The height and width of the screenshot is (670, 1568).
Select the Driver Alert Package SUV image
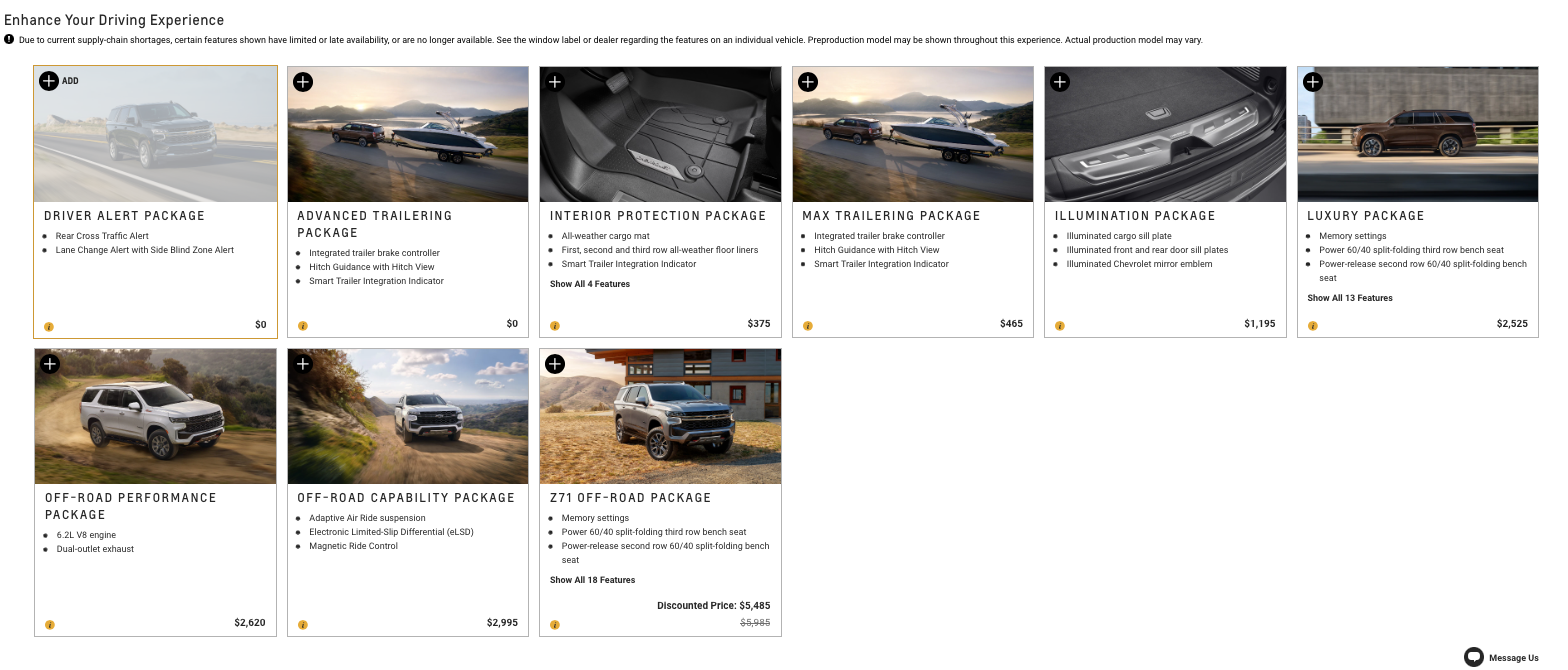155,134
